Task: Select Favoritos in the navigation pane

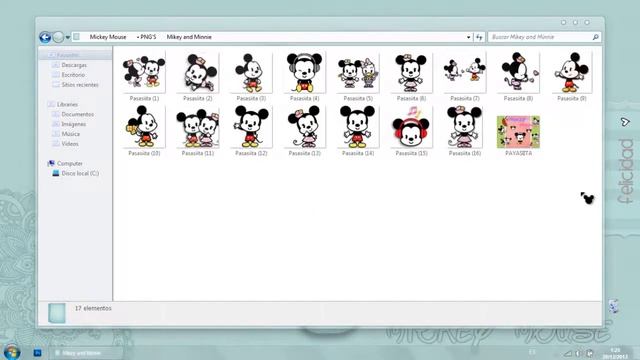Action: 68,55
